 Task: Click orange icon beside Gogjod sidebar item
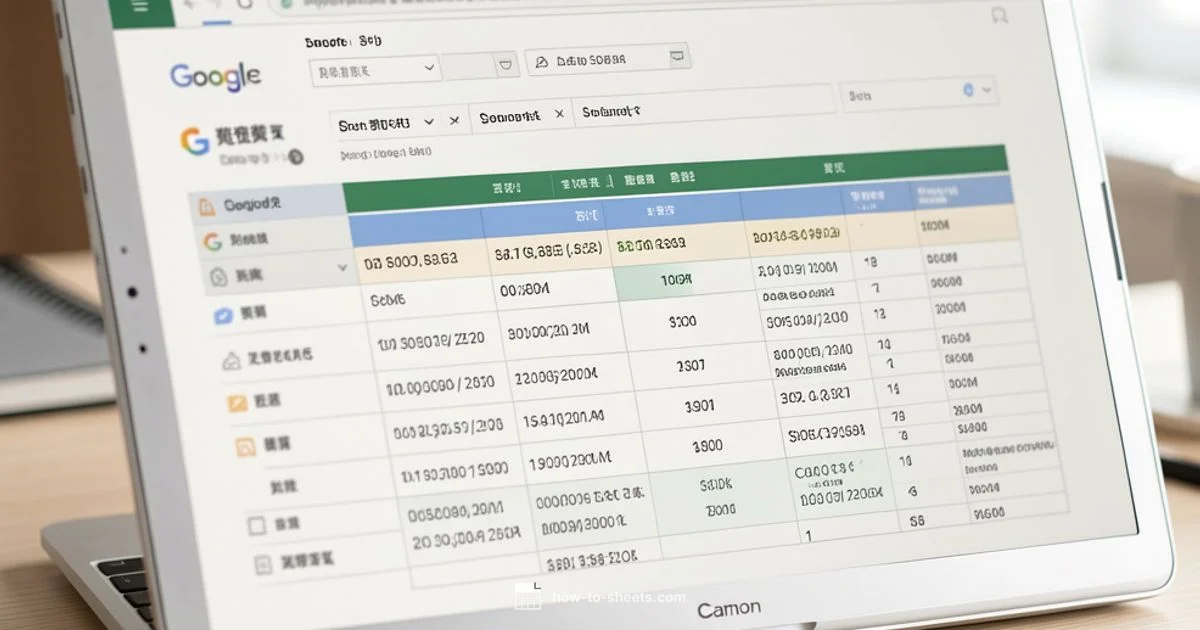click(x=207, y=207)
